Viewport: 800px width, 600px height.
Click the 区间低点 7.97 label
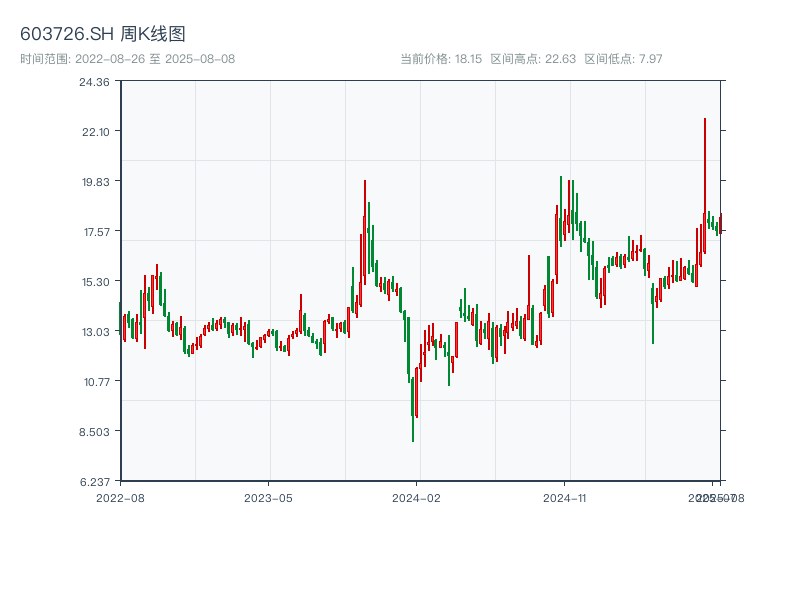click(x=623, y=59)
